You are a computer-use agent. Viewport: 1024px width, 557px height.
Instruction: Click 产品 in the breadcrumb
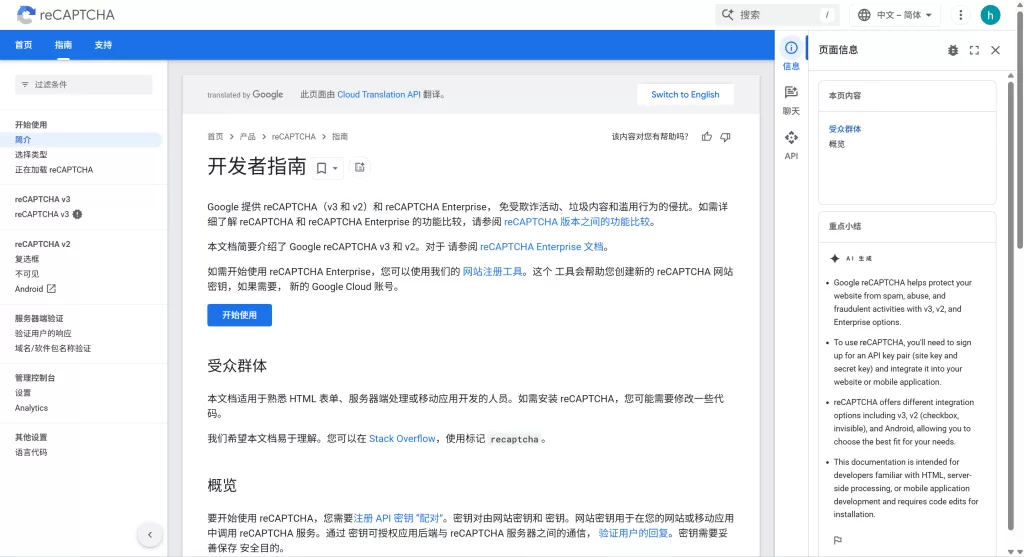click(x=248, y=136)
